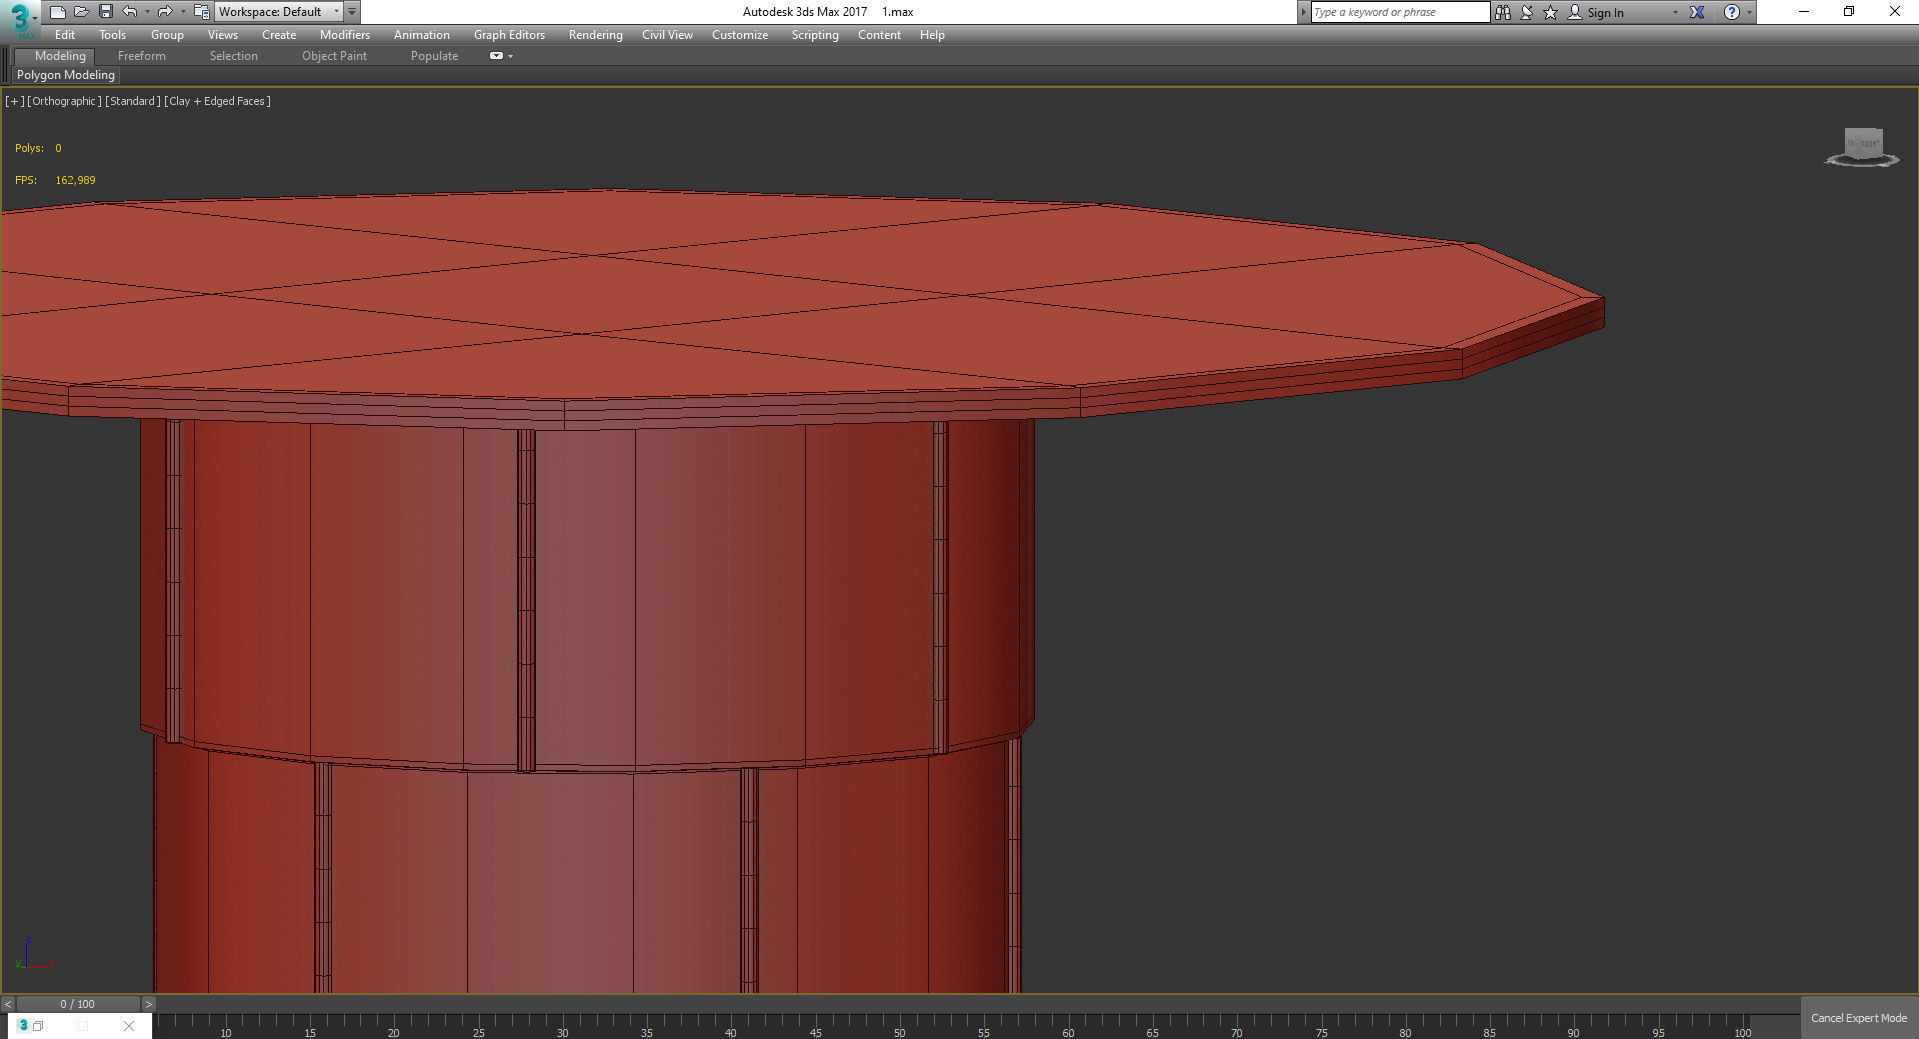Open the Customize menu
Image resolution: width=1919 pixels, height=1039 pixels.
tap(740, 35)
